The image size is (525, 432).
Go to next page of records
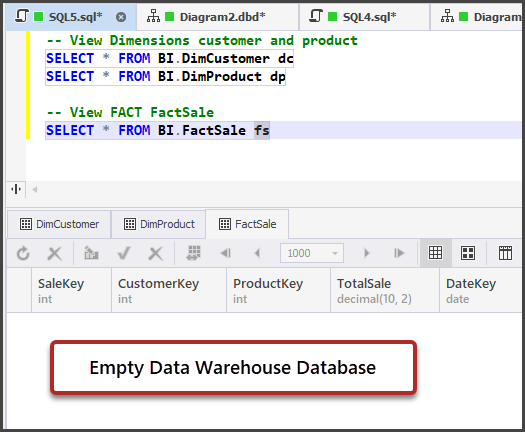(367, 253)
